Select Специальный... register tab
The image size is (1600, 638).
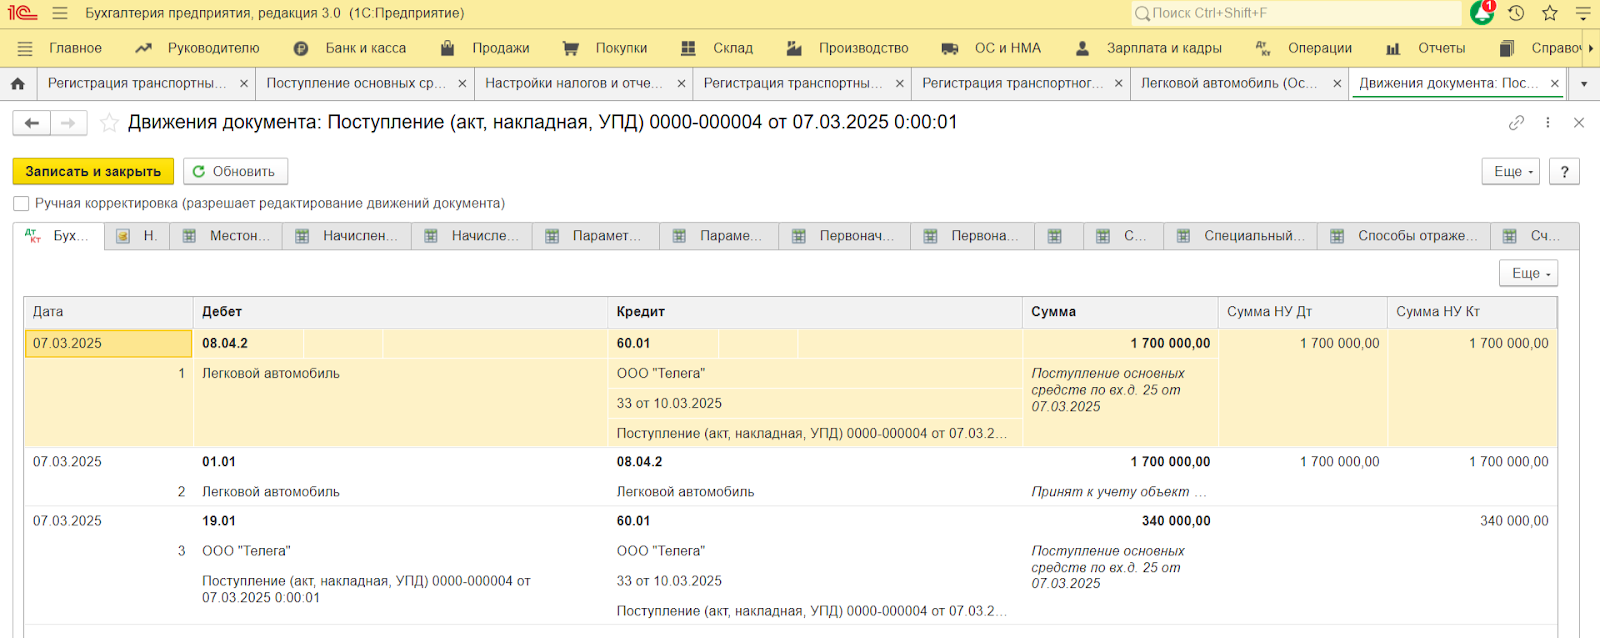tap(1242, 236)
